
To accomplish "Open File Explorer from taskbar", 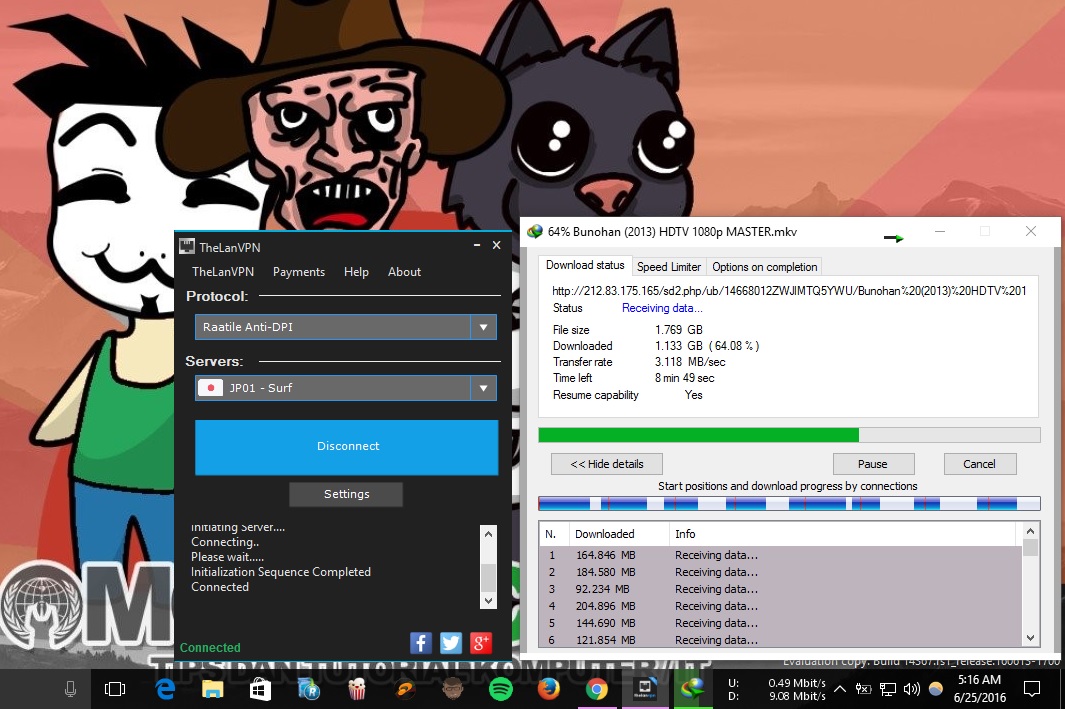I will click(x=213, y=689).
